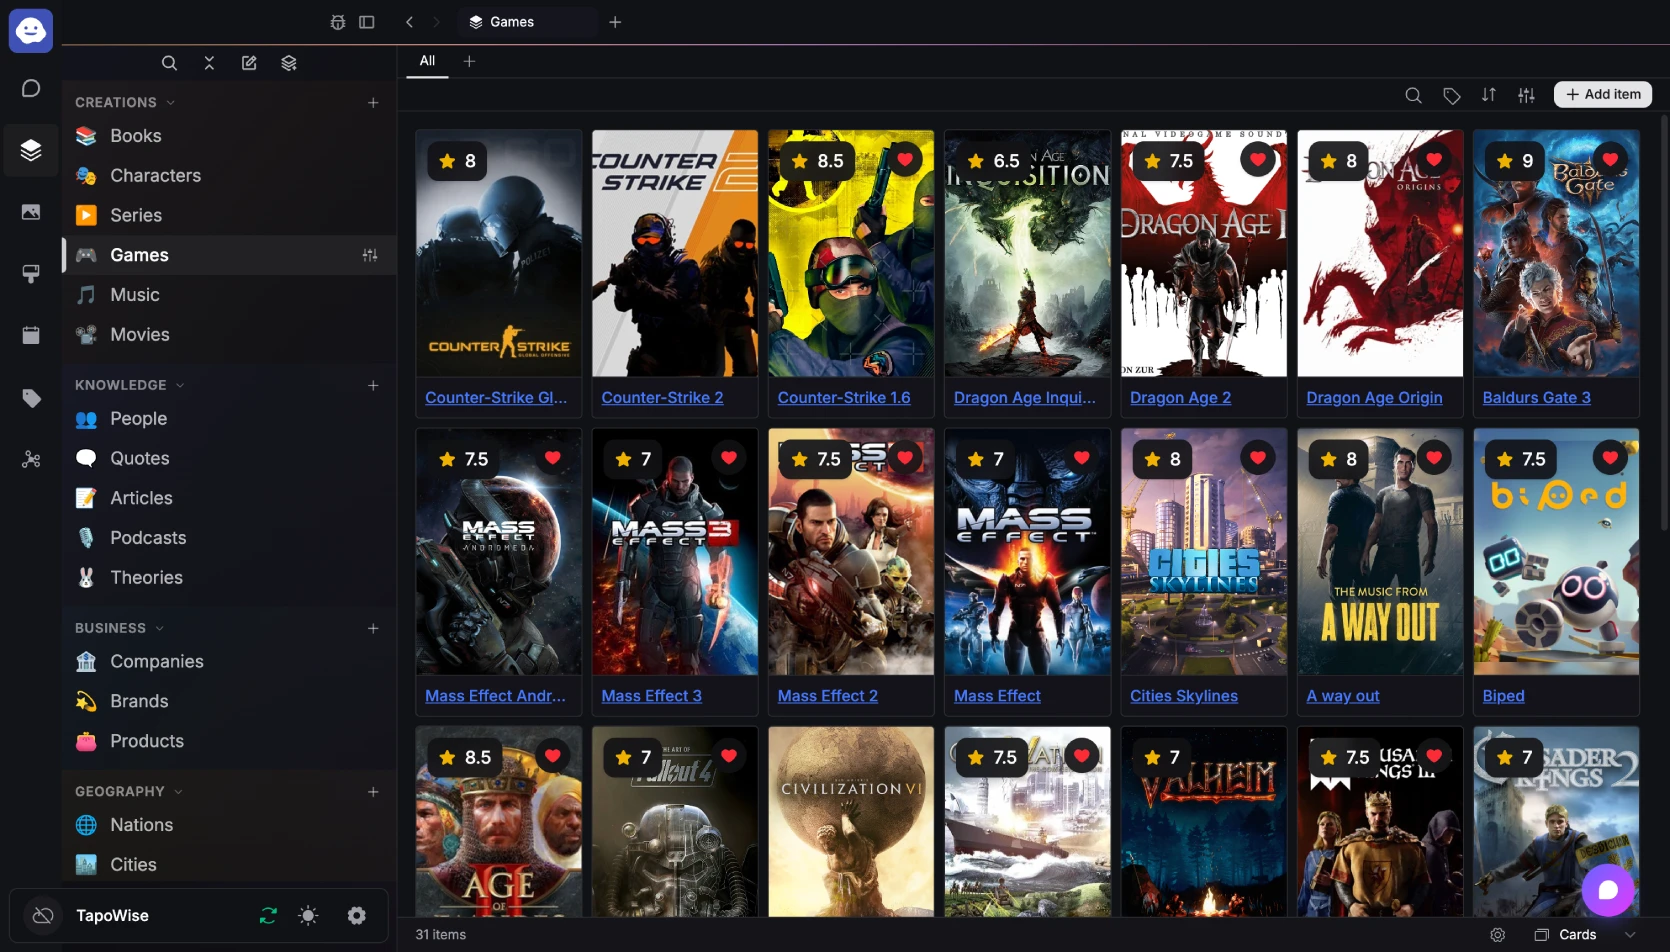Click the cloud-off icon near TapoWise
Viewport: 1670px width, 952px height.
click(43, 915)
